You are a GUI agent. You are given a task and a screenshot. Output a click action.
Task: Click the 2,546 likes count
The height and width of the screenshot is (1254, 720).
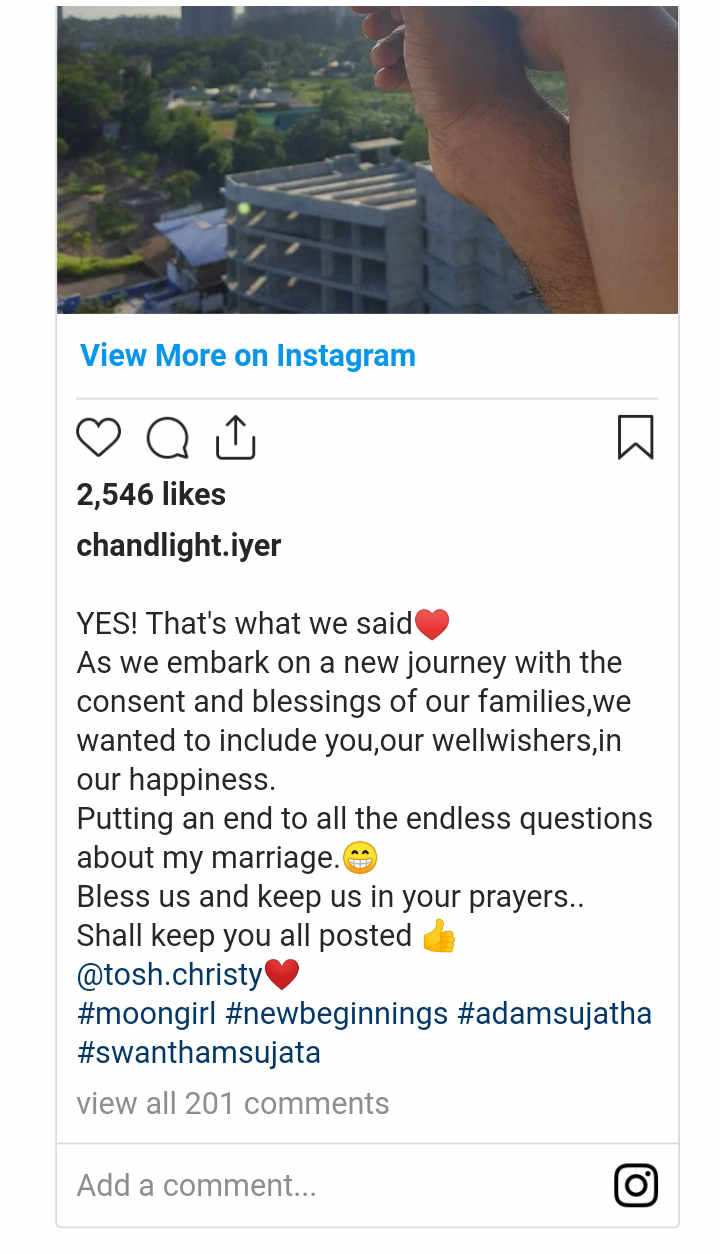click(x=151, y=494)
